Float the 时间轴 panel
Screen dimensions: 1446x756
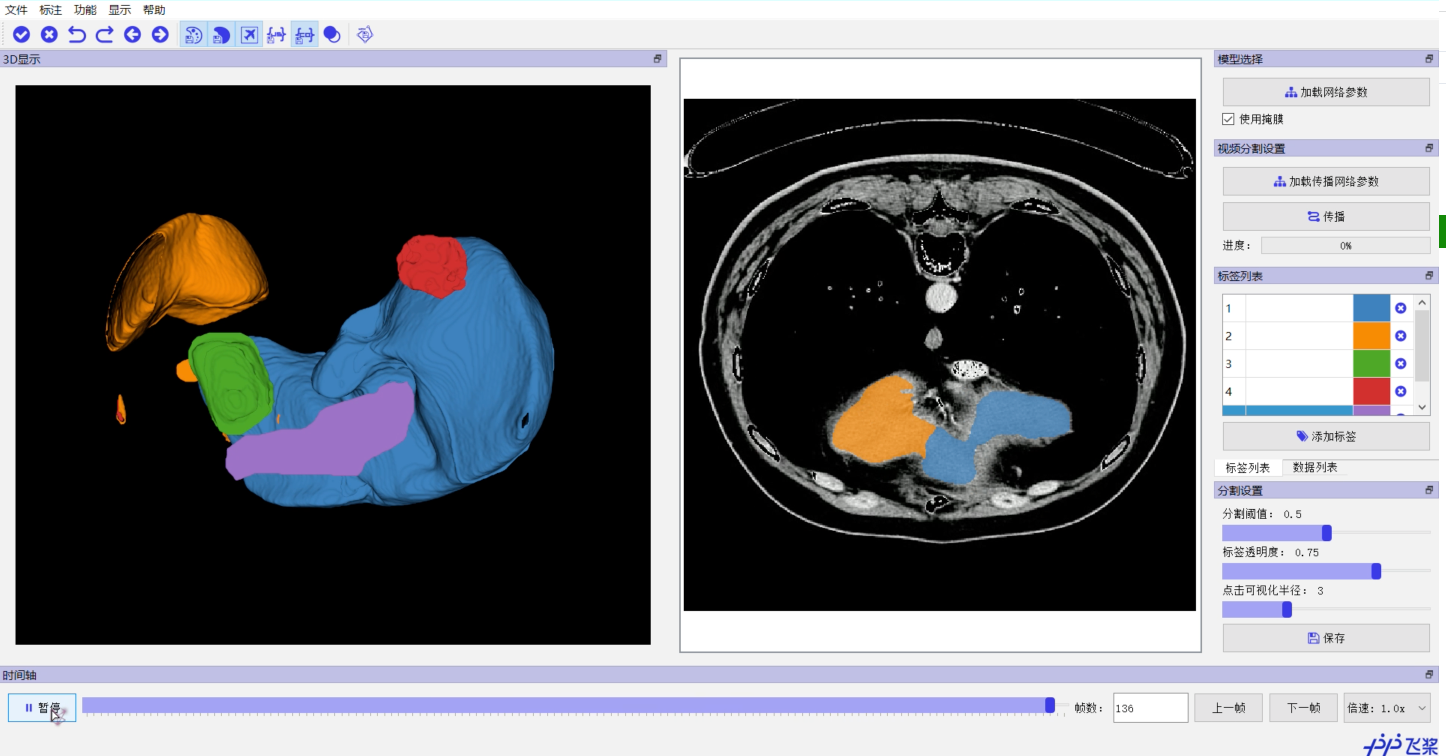1430,675
